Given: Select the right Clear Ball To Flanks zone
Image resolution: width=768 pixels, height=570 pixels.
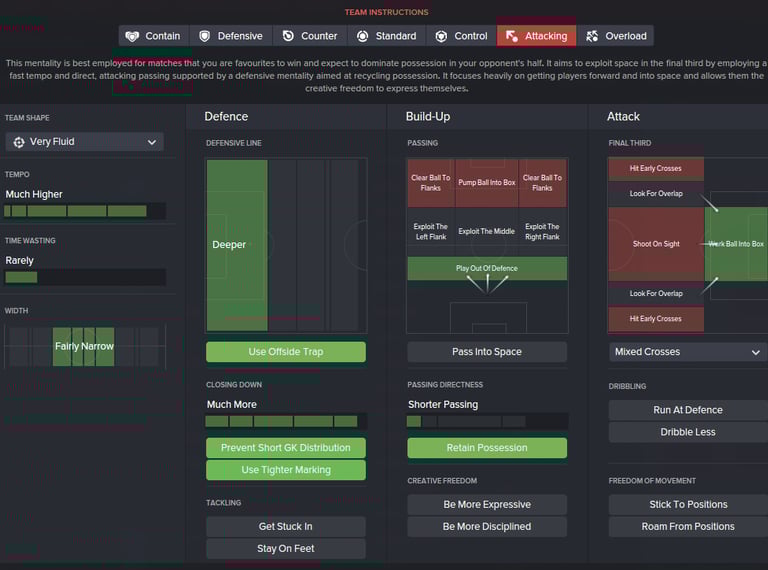Looking at the screenshot, I should (543, 183).
